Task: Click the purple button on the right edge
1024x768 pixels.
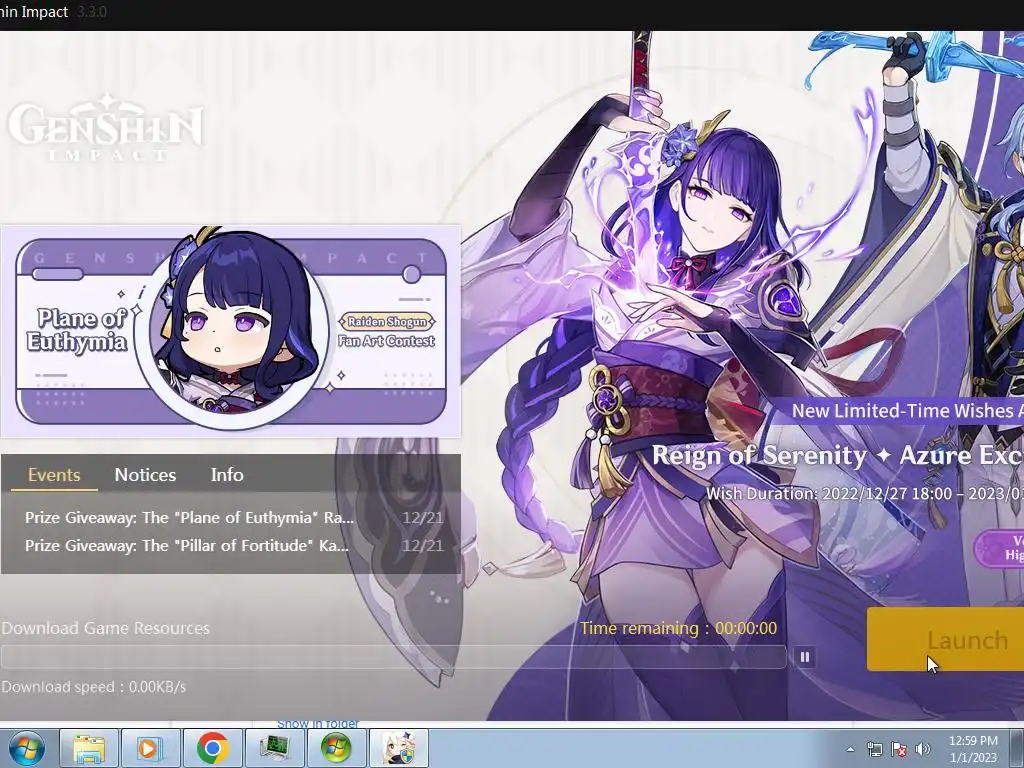Action: click(x=999, y=547)
